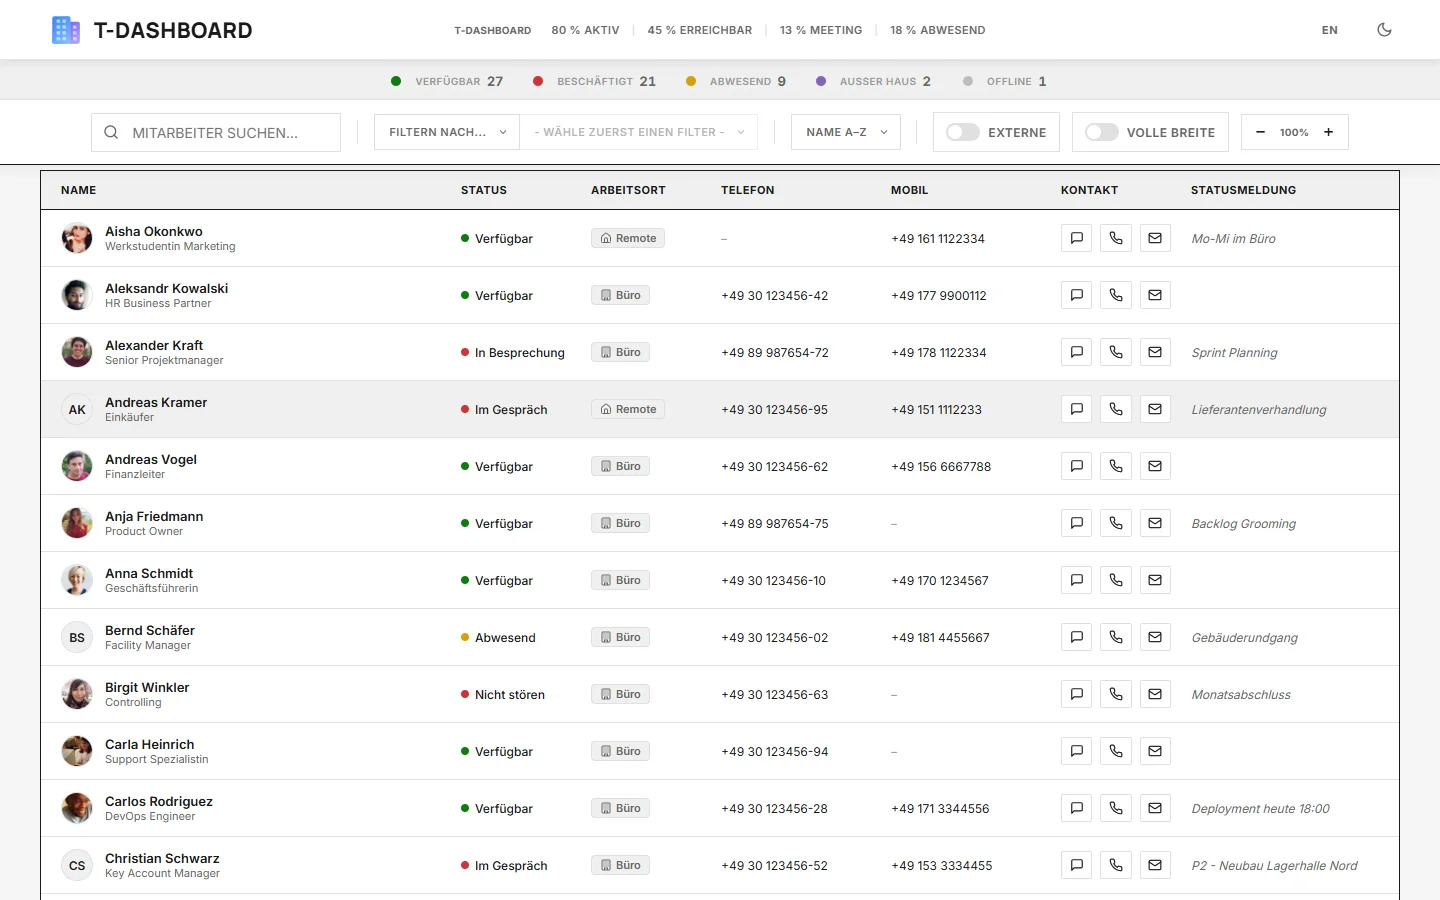This screenshot has width=1440, height=900.
Task: Open chat with Anna Schmidt
Action: pos(1076,580)
